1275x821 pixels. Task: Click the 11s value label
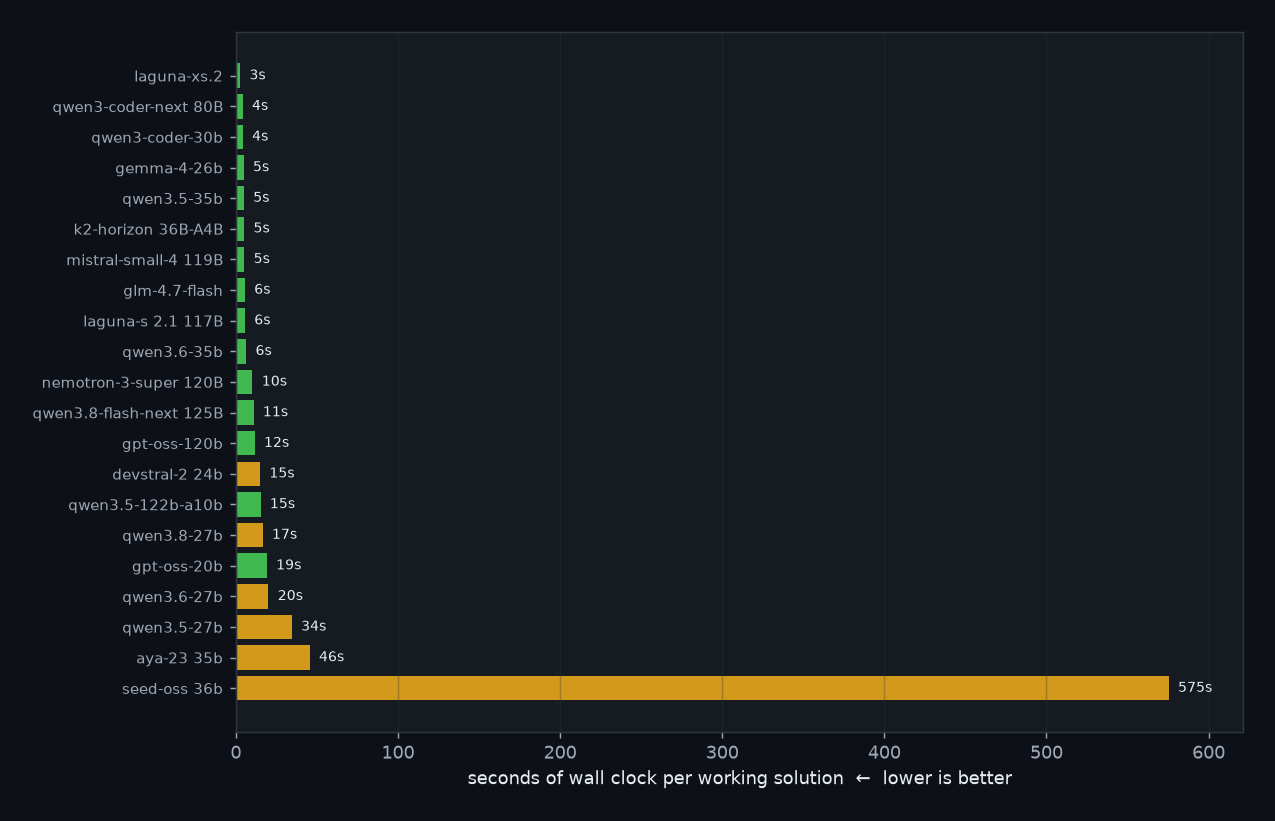point(276,412)
